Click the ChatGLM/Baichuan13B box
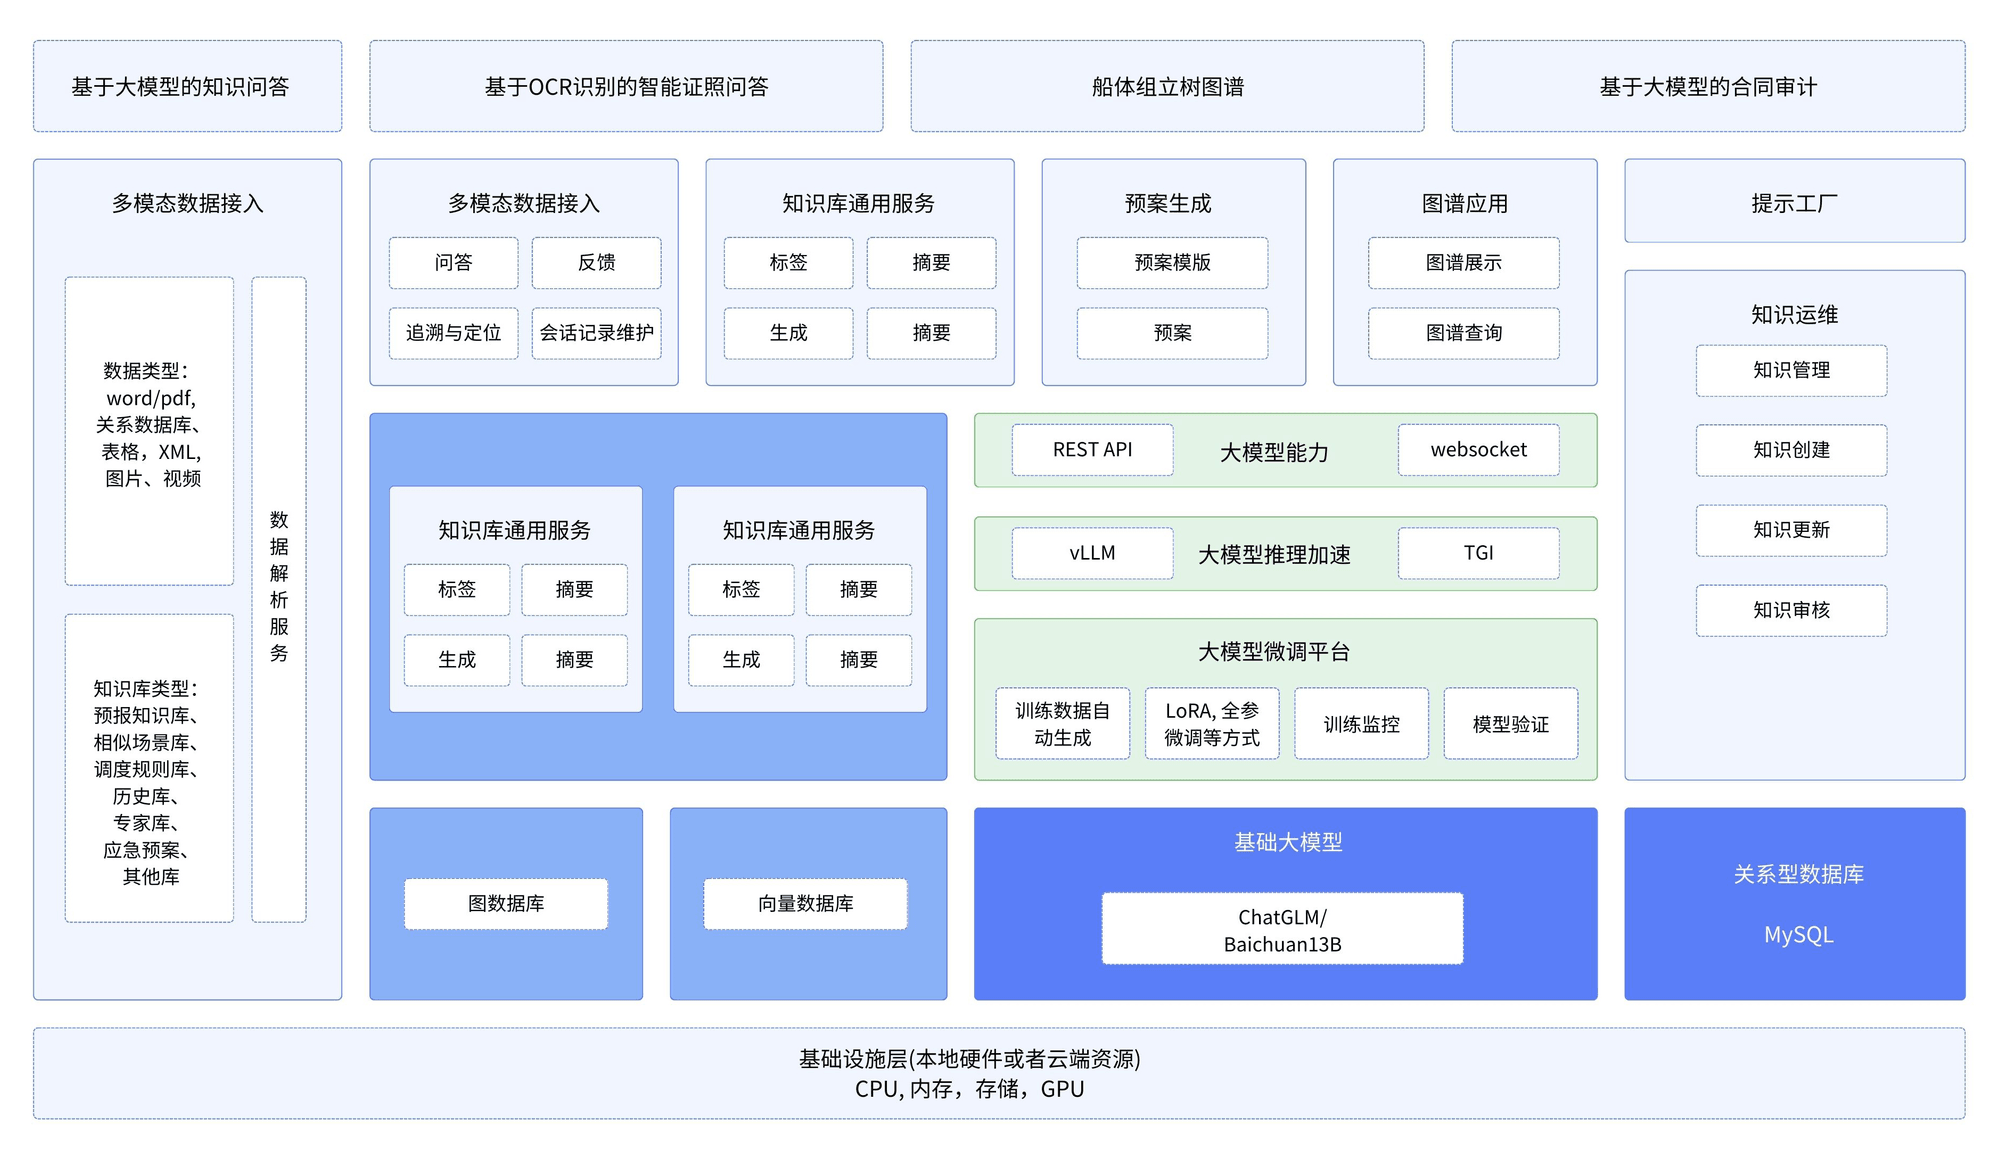Viewport: 1999px width, 1150px height. point(1282,929)
